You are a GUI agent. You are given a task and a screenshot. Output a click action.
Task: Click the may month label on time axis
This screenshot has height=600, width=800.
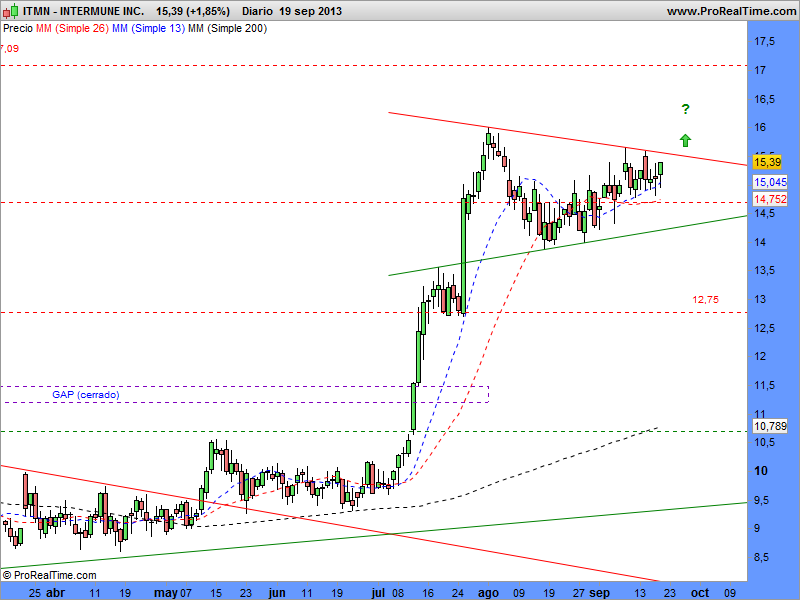[166, 593]
